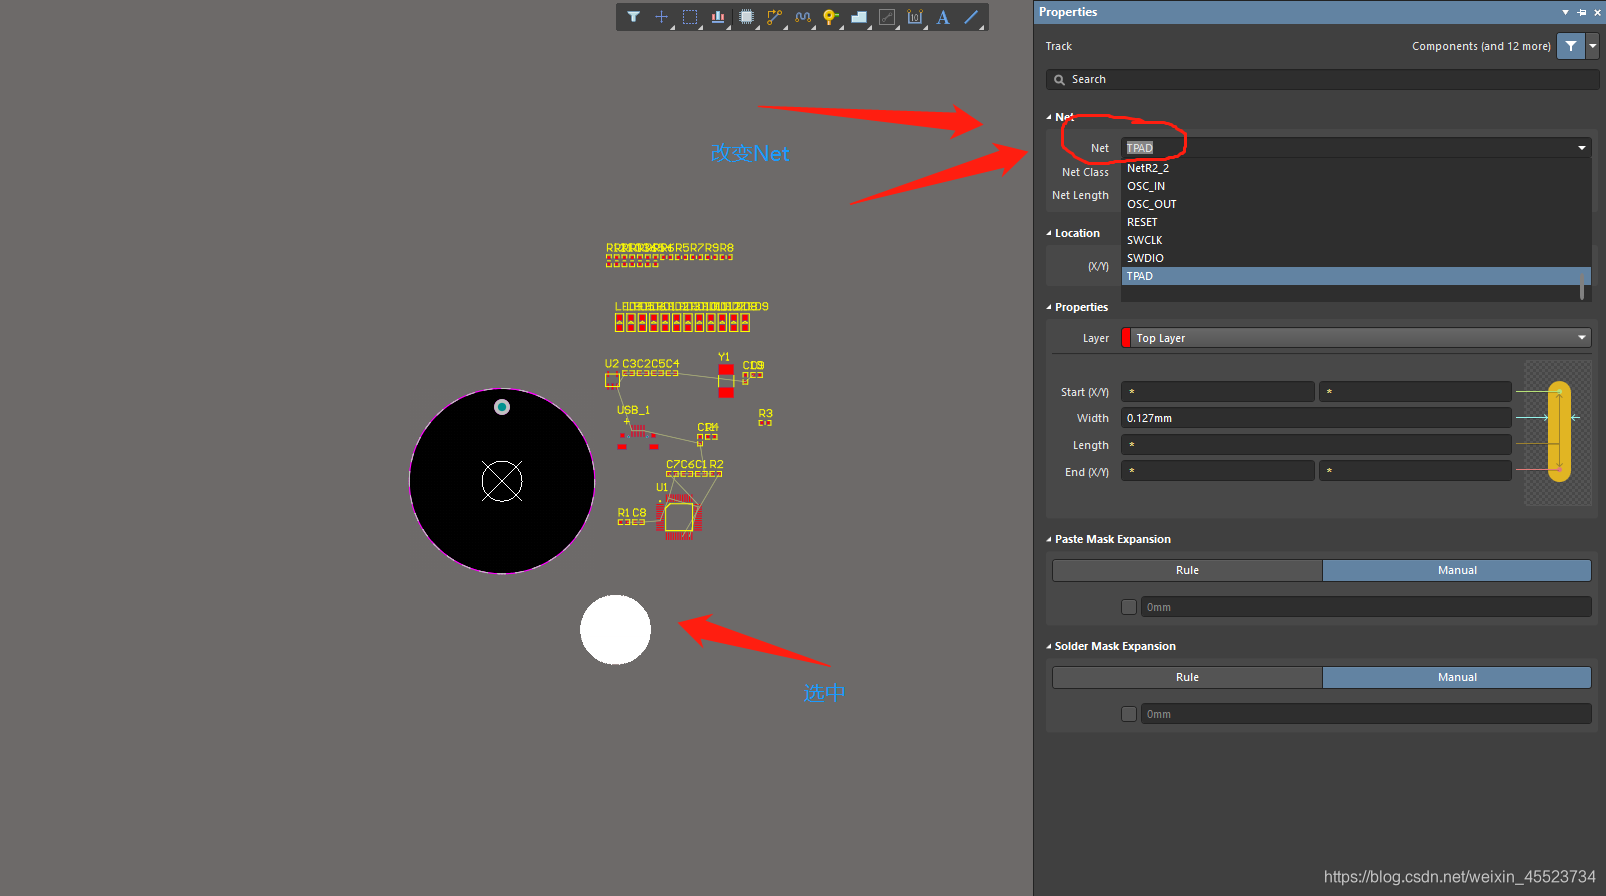Open the Net combo box dropdown arrow
1606x896 pixels.
[1582, 148]
